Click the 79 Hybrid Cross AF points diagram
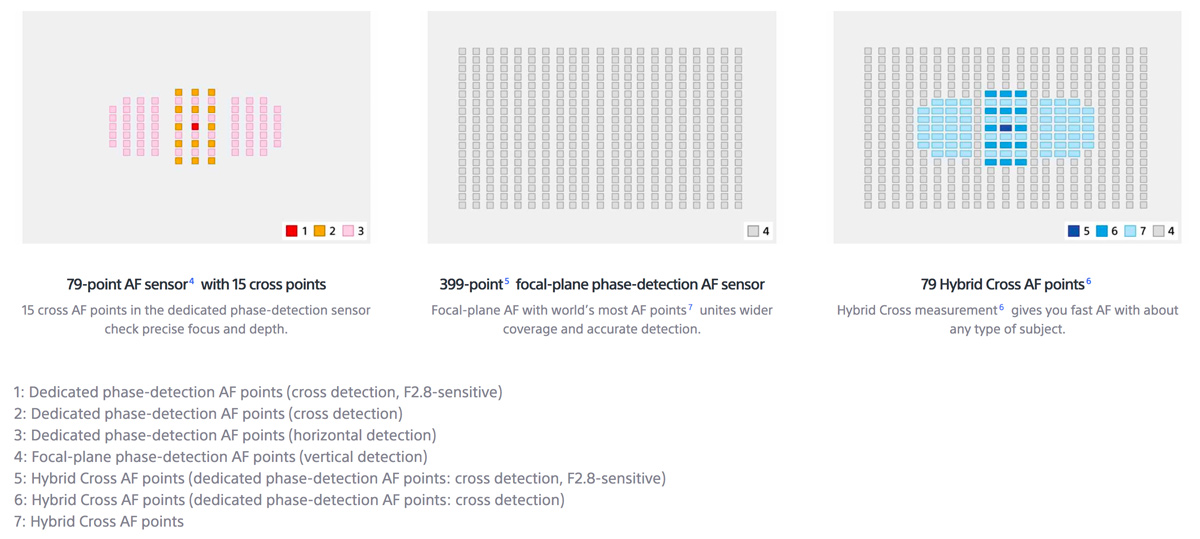The width and height of the screenshot is (1200, 539). (1007, 127)
